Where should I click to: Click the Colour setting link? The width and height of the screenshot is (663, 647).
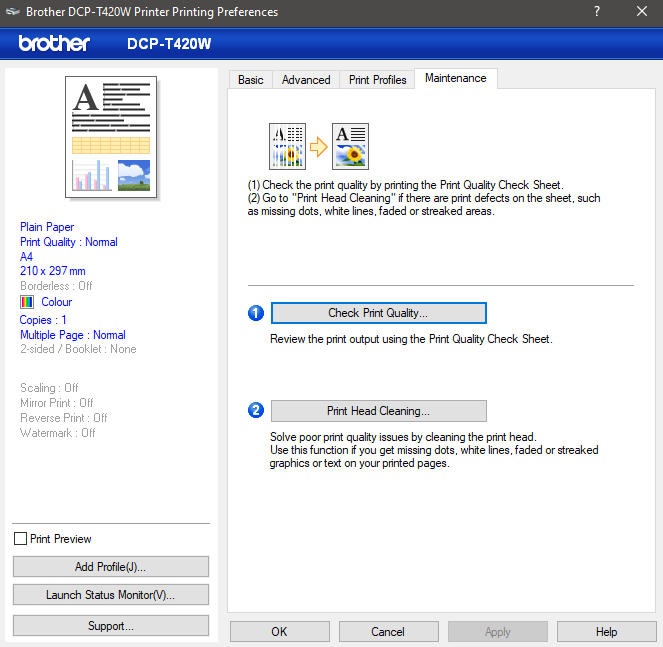[x=57, y=302]
